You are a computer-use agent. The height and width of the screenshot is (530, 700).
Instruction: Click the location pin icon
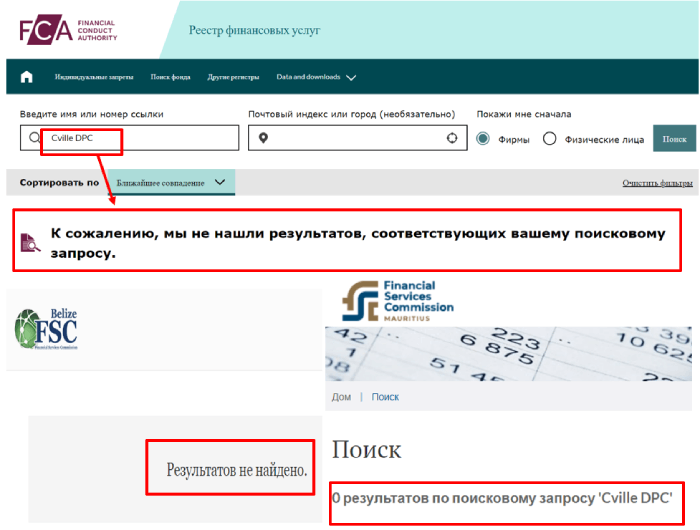point(263,138)
